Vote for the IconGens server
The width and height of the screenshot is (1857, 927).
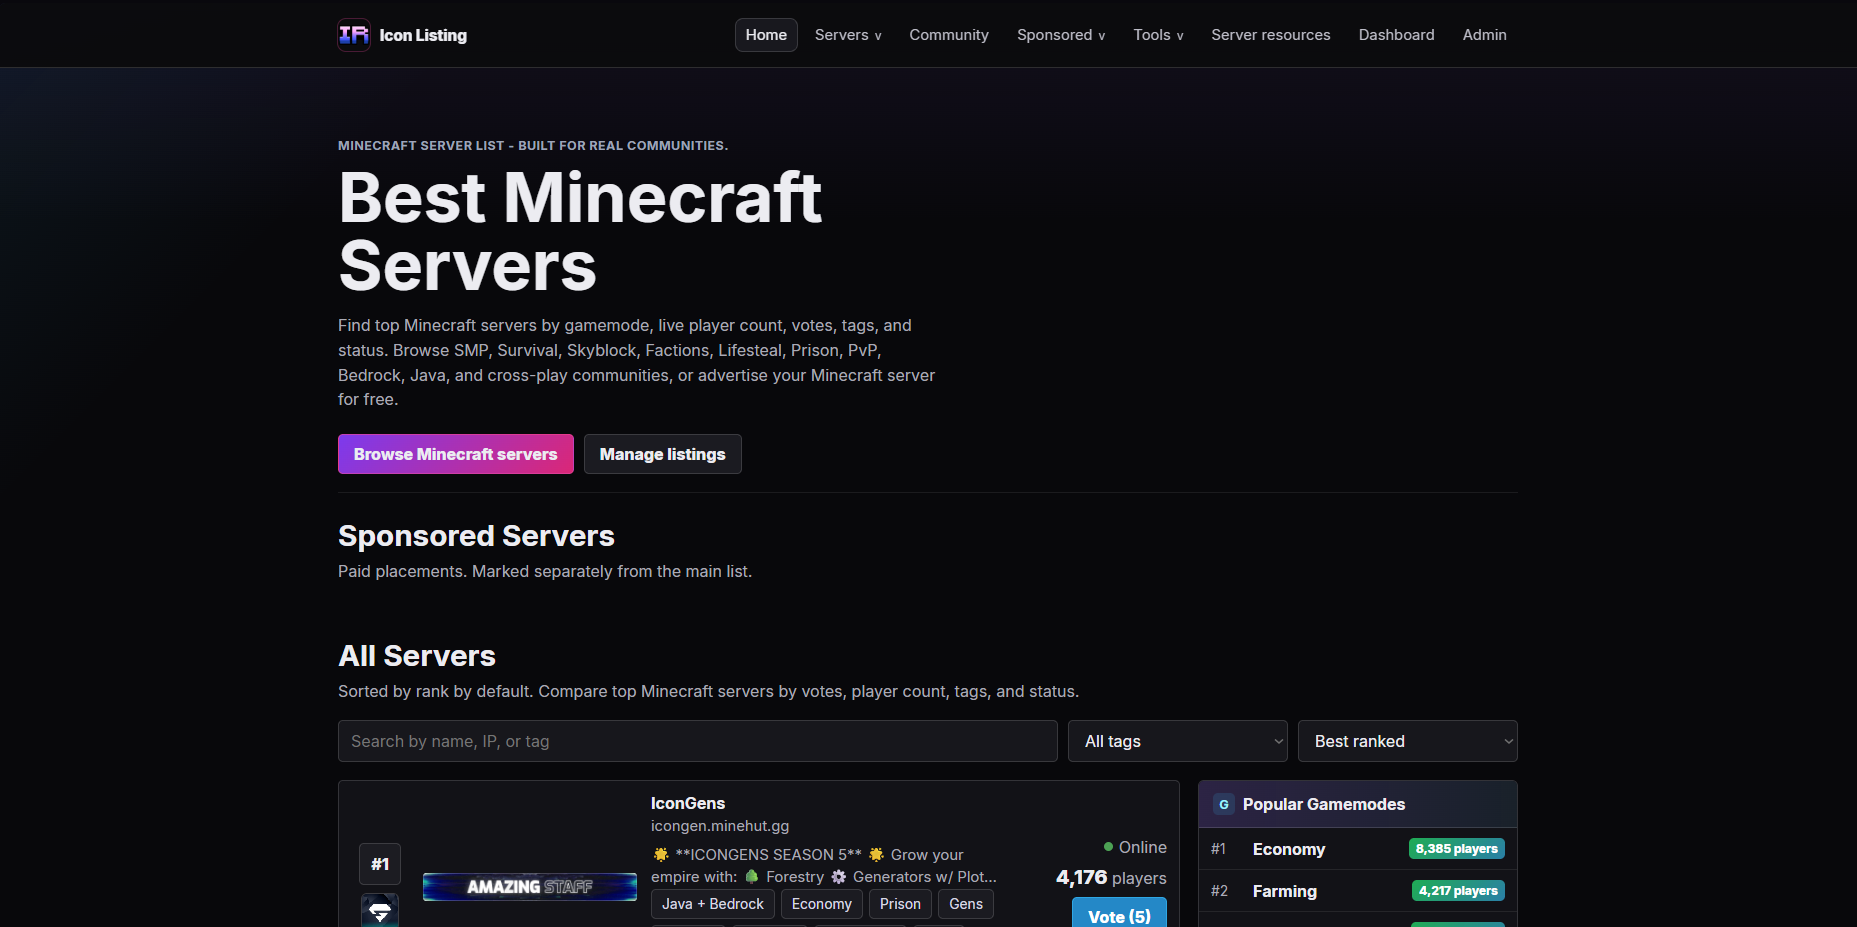tap(1119, 914)
